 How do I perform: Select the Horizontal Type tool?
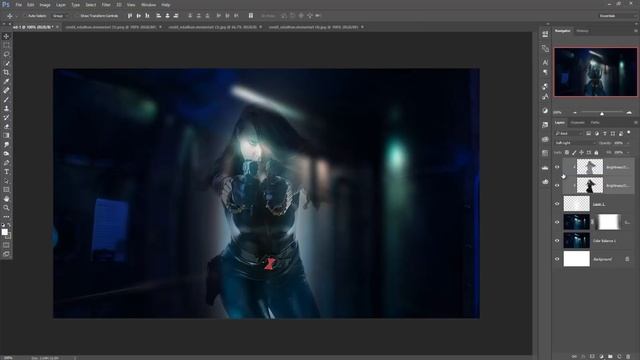6,171
